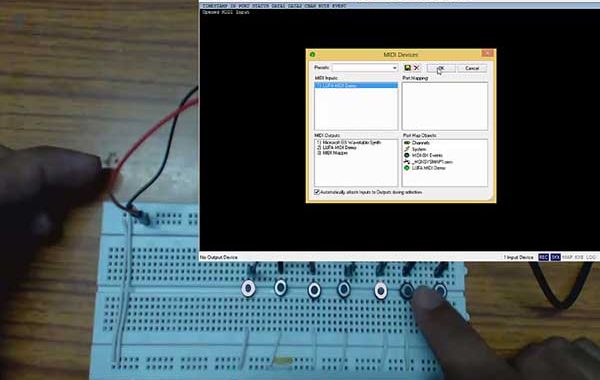The image size is (600, 380).
Task: Click the REC status bar indicator
Action: click(543, 257)
